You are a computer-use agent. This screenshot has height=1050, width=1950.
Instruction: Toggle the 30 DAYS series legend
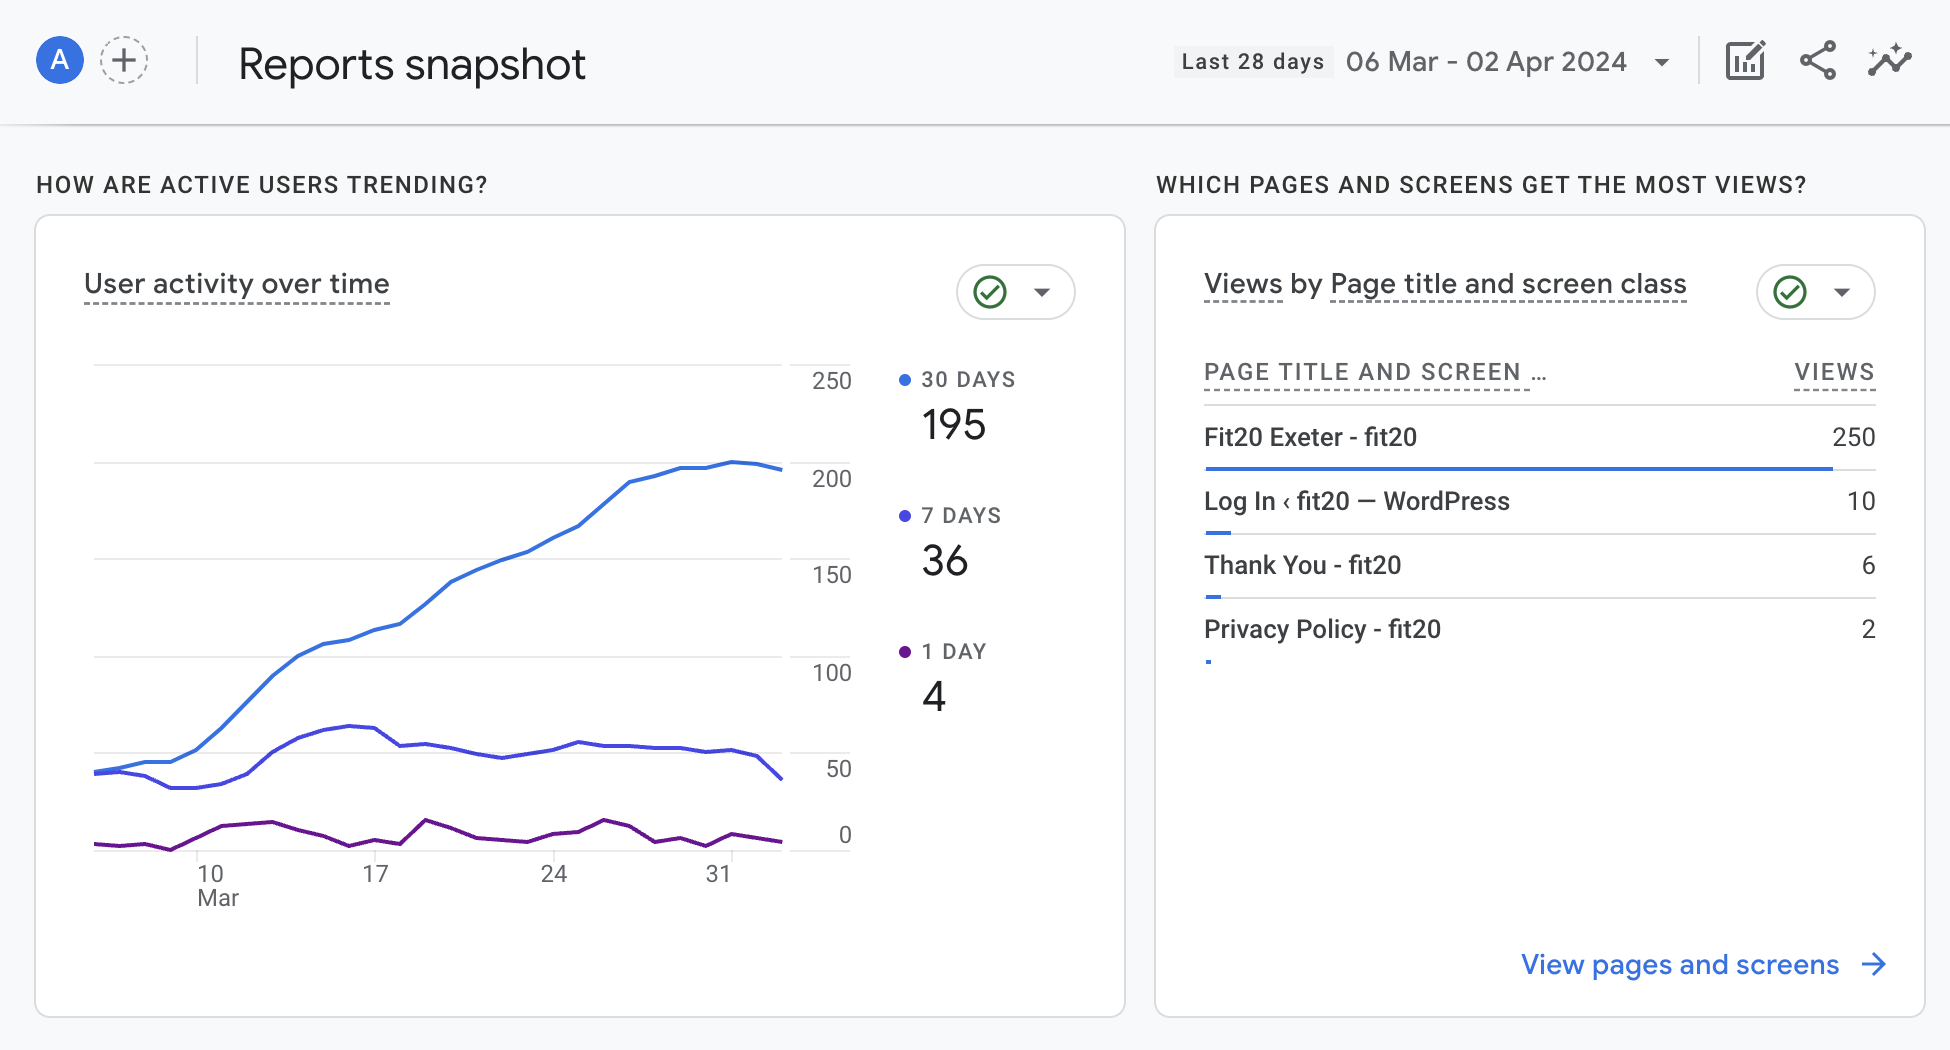pyautogui.click(x=957, y=380)
